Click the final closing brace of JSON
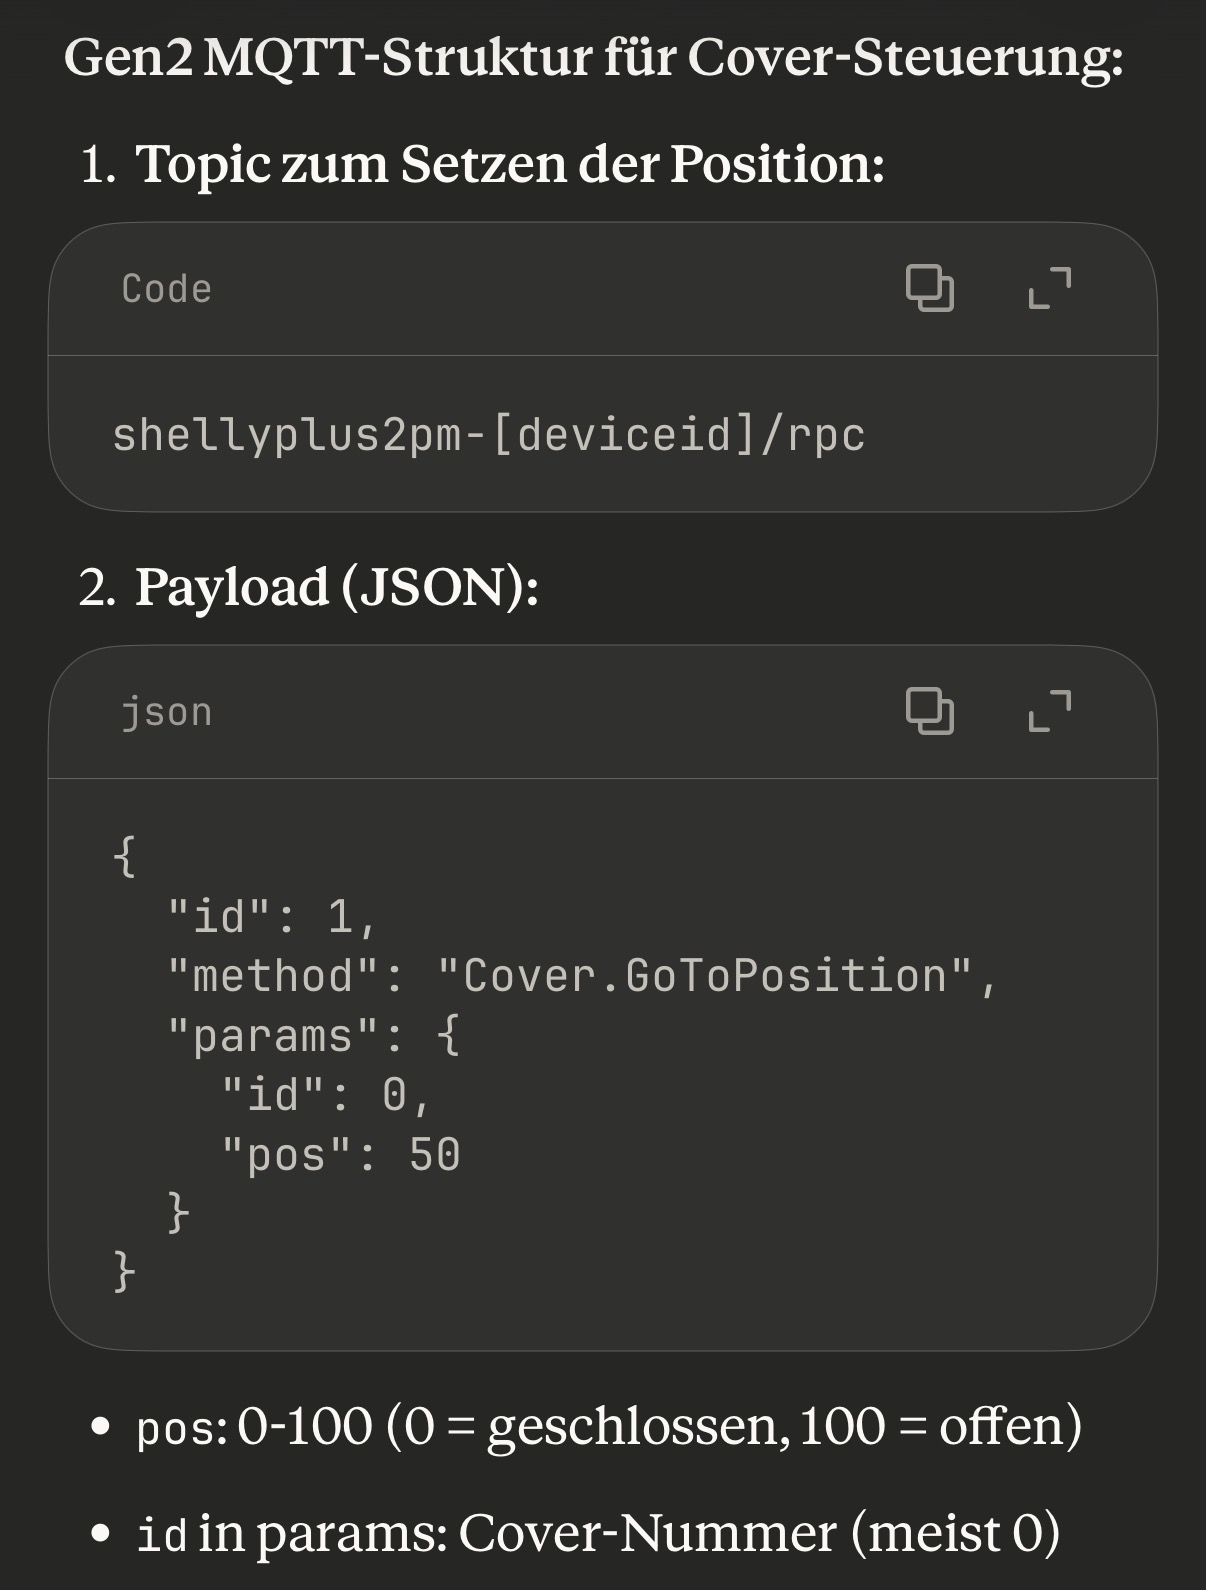Screen dimensions: 1206x1590 [124, 1272]
